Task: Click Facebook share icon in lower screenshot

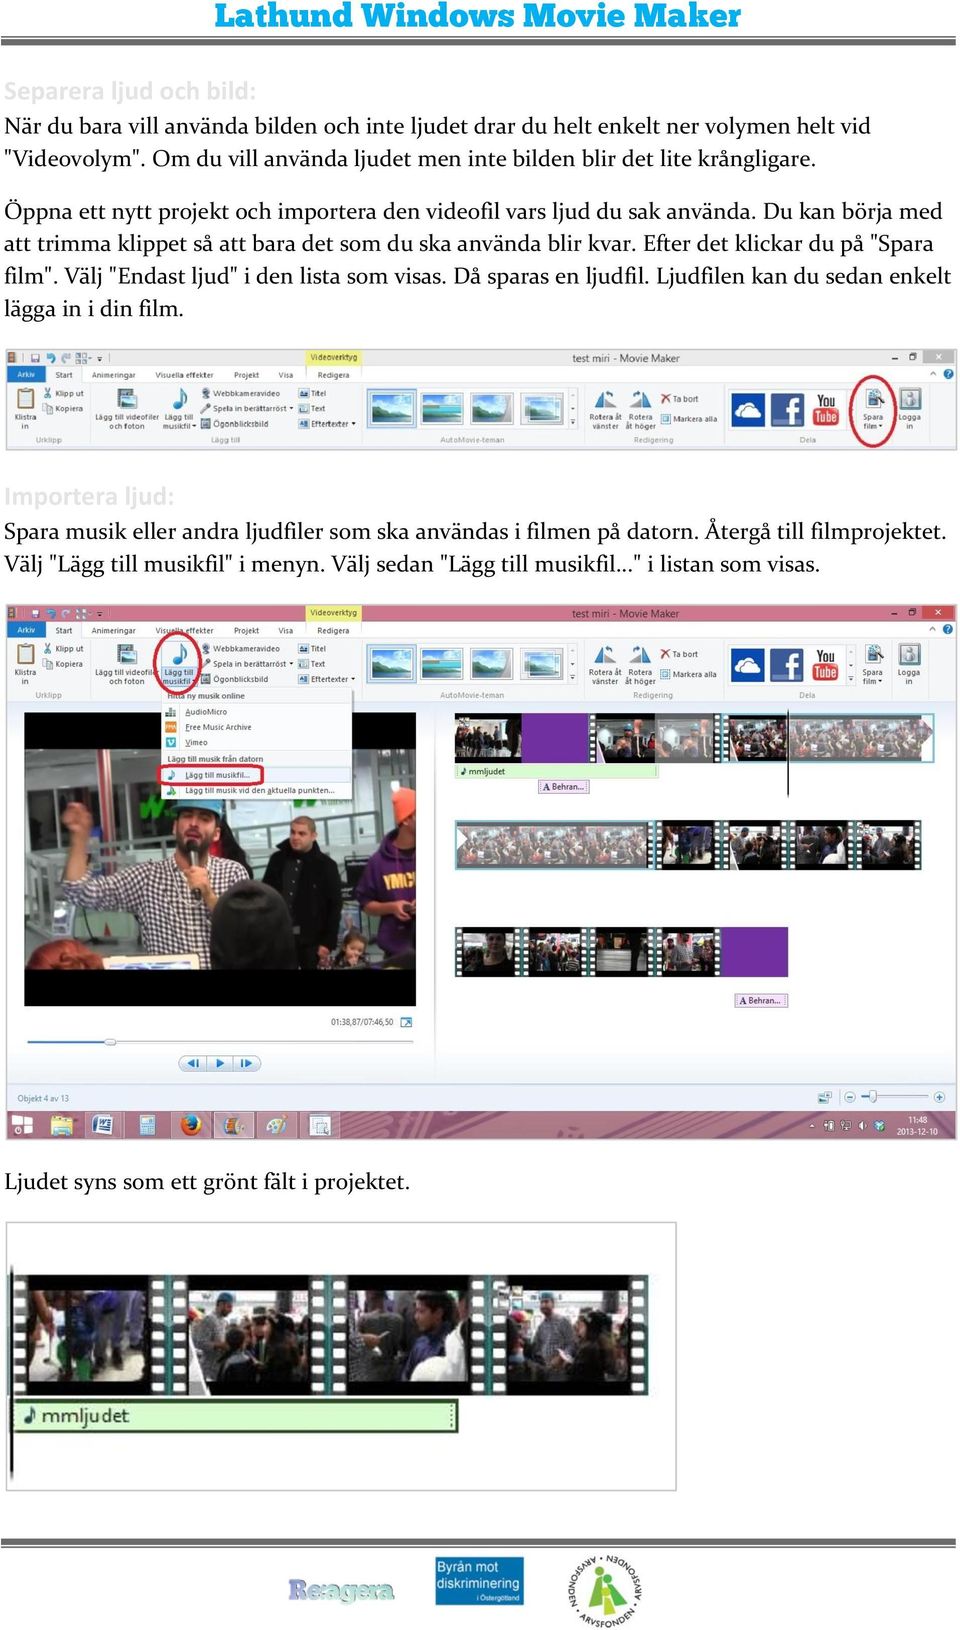Action: click(x=786, y=665)
